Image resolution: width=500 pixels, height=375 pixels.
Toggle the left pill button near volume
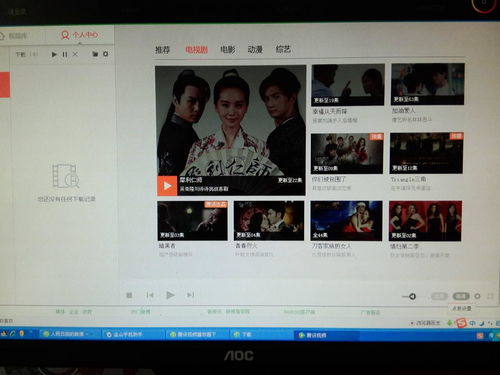click(440, 296)
